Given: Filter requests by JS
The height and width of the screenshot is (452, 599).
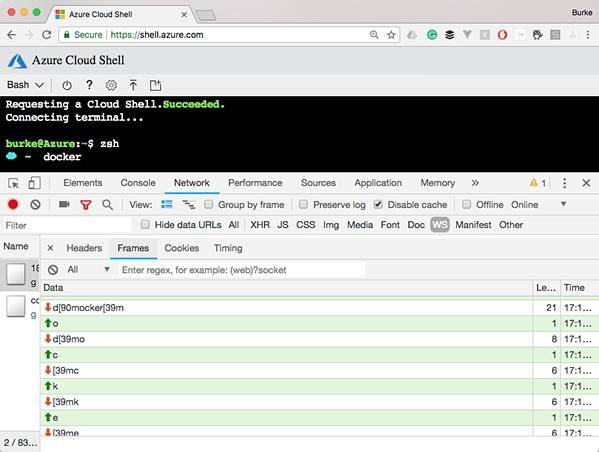Looking at the screenshot, I should coord(283,225).
